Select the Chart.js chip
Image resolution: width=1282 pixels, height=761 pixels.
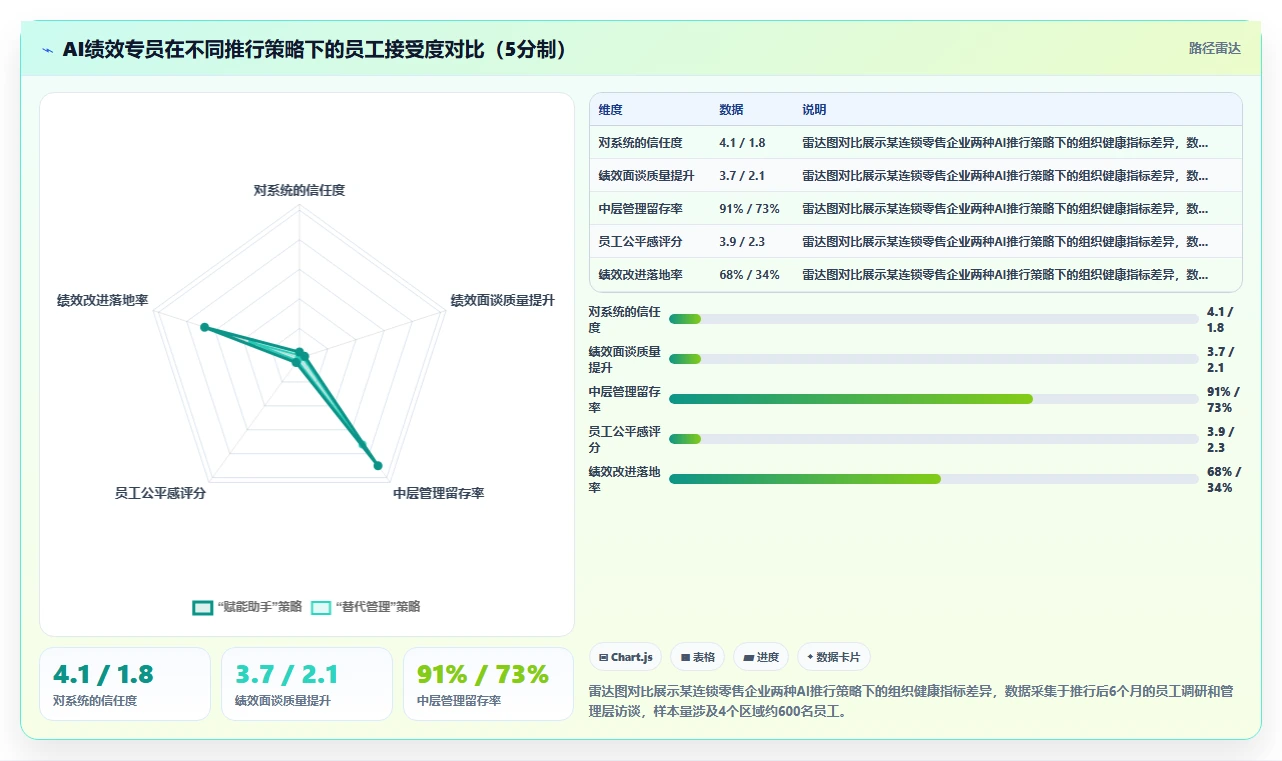coord(625,657)
